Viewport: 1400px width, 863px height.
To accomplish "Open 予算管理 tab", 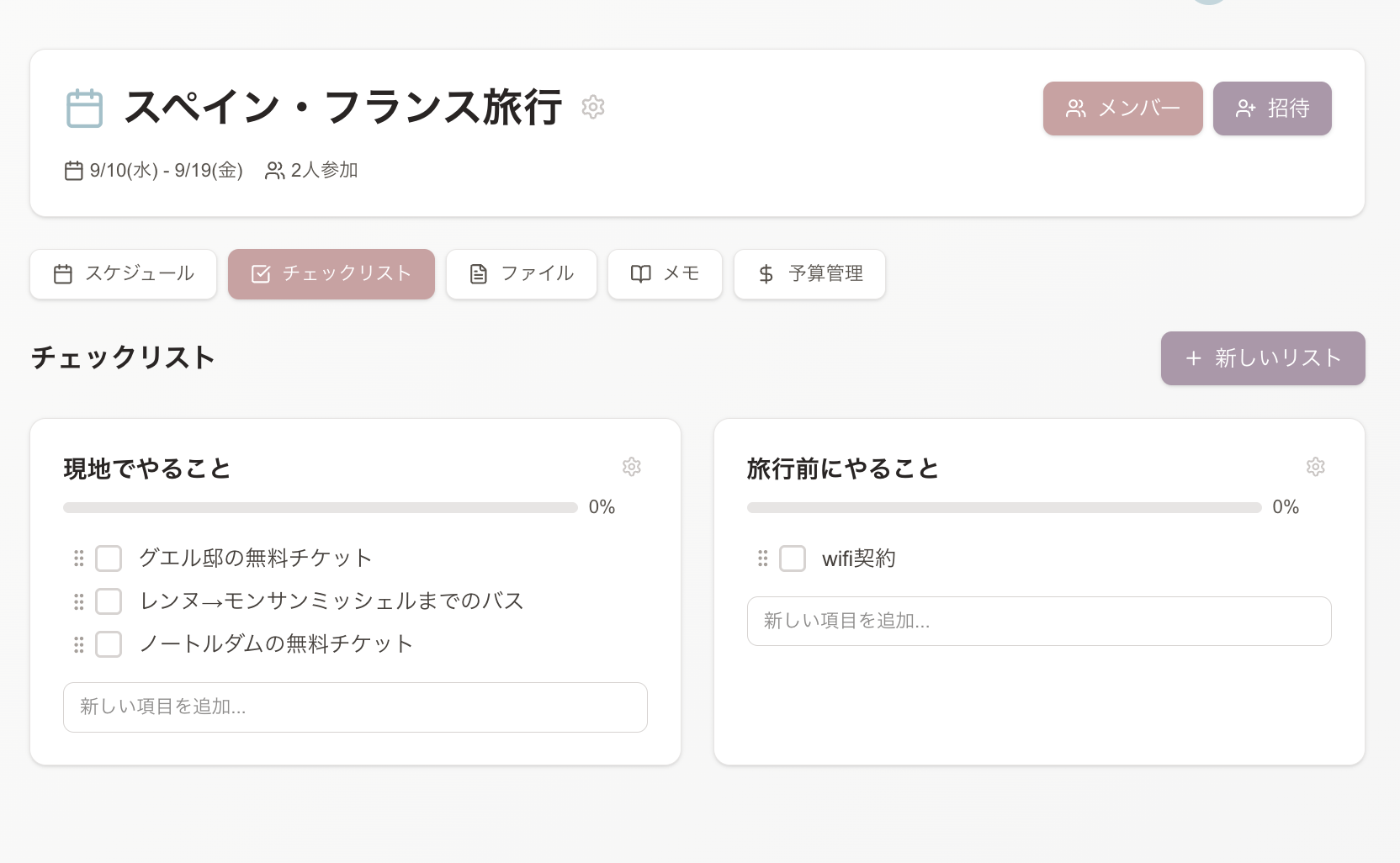I will point(809,274).
